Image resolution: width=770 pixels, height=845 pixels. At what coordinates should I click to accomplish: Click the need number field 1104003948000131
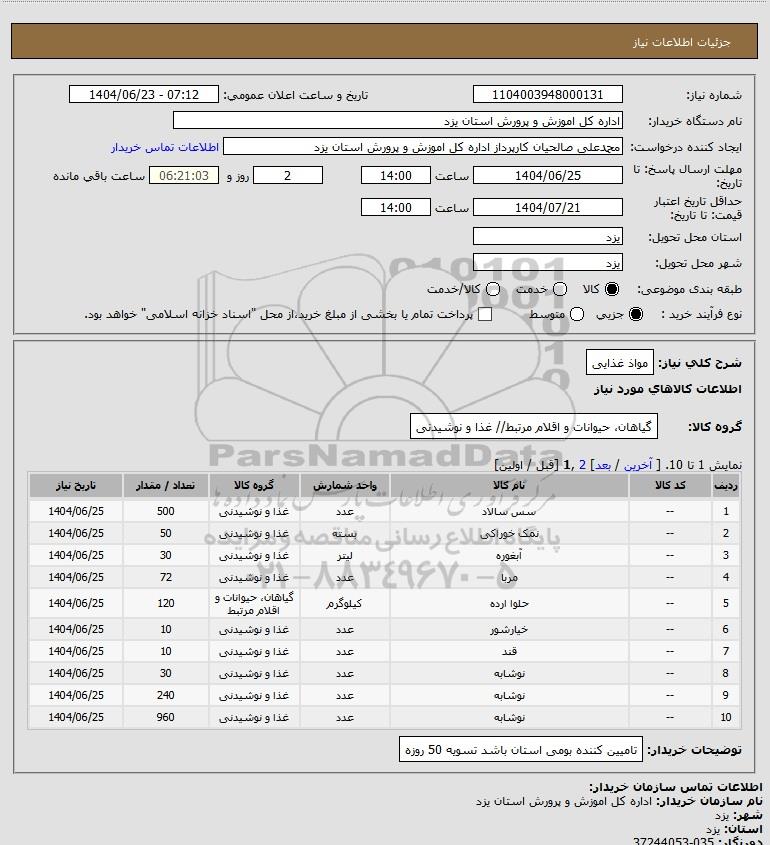547,94
